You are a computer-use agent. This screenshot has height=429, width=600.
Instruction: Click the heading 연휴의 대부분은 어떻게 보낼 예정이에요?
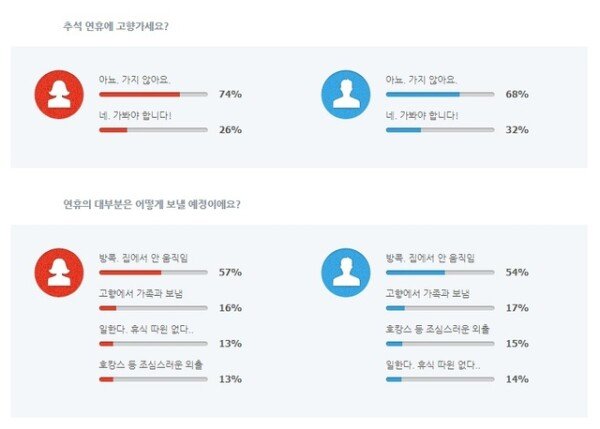pyautogui.click(x=151, y=205)
